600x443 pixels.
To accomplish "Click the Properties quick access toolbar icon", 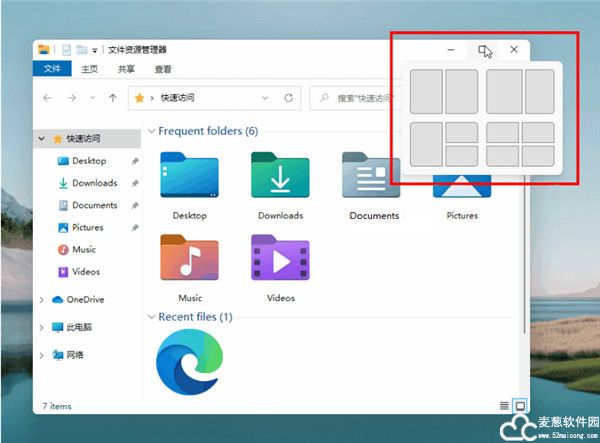I will (67, 50).
